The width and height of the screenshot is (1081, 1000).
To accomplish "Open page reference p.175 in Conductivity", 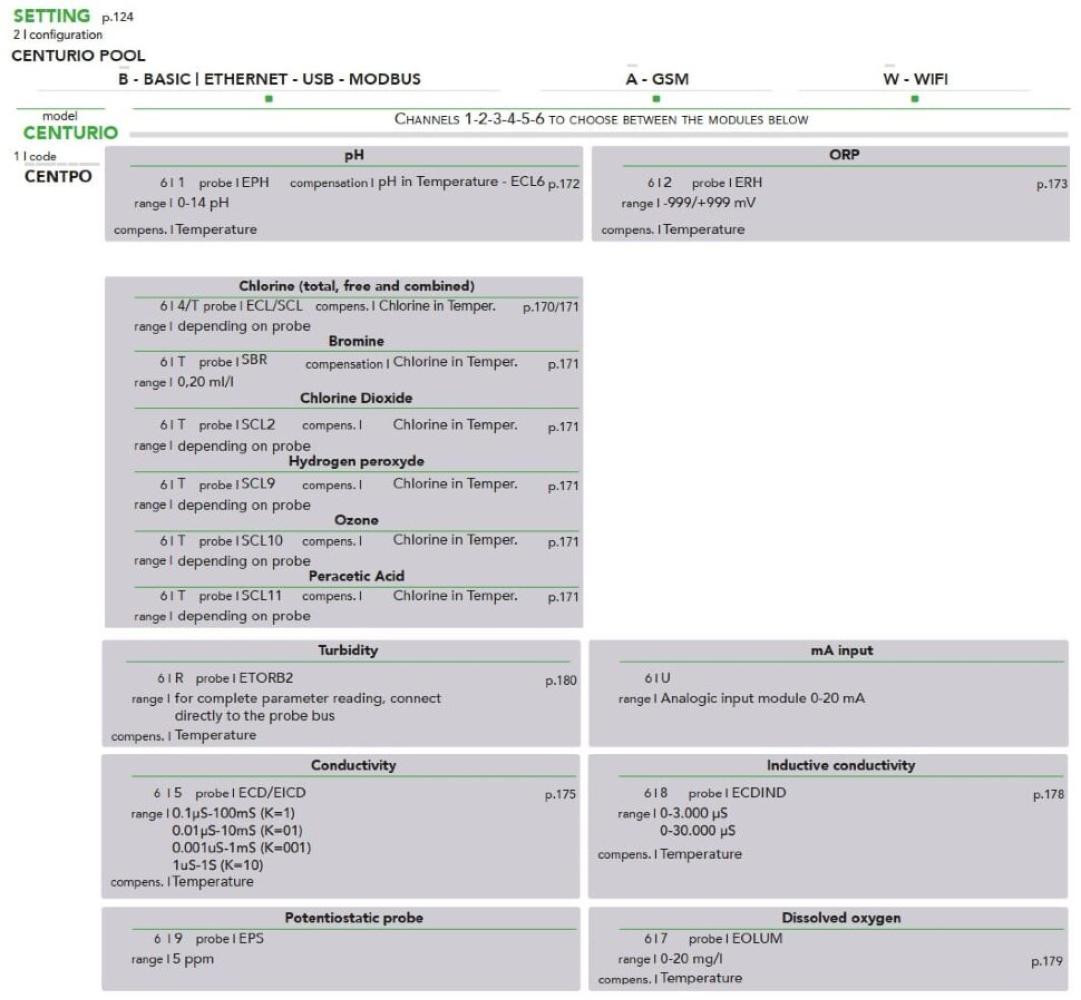I will point(560,795).
